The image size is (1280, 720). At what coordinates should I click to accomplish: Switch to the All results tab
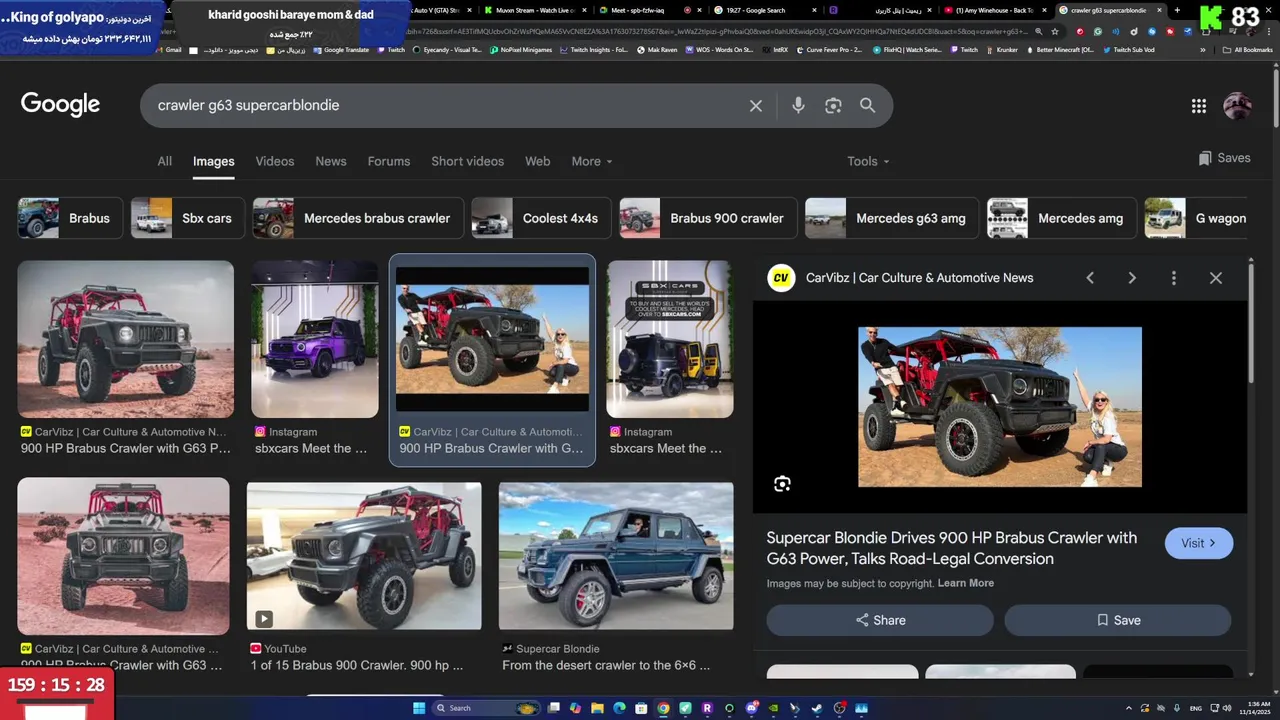coord(164,161)
